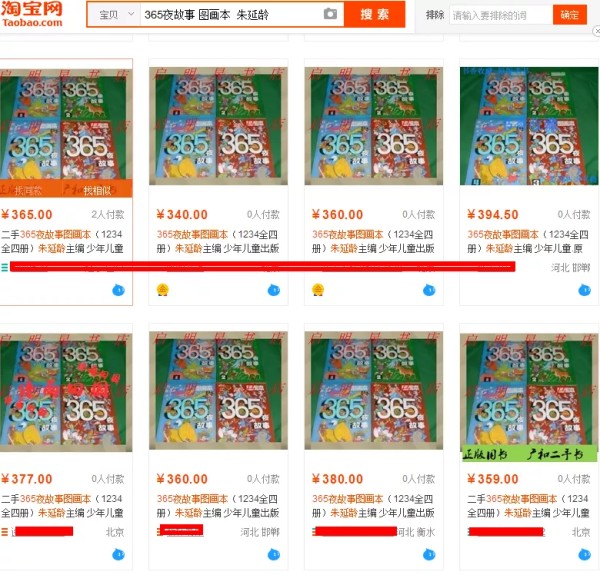This screenshot has width=600, height=575.
Task: Click the Wangwang chat icon under ¥380.00 item
Action: tap(429, 554)
